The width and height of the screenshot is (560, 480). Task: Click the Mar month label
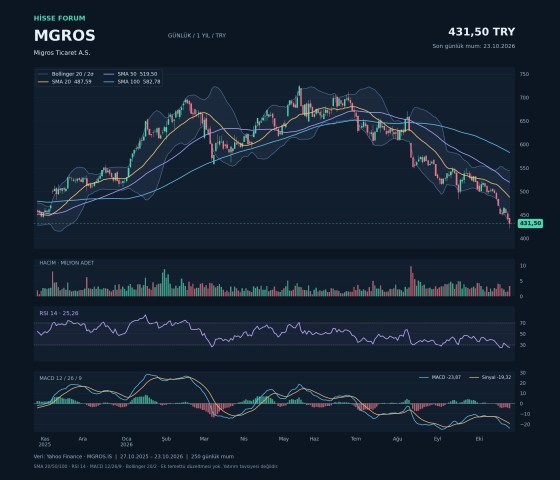[x=204, y=439]
